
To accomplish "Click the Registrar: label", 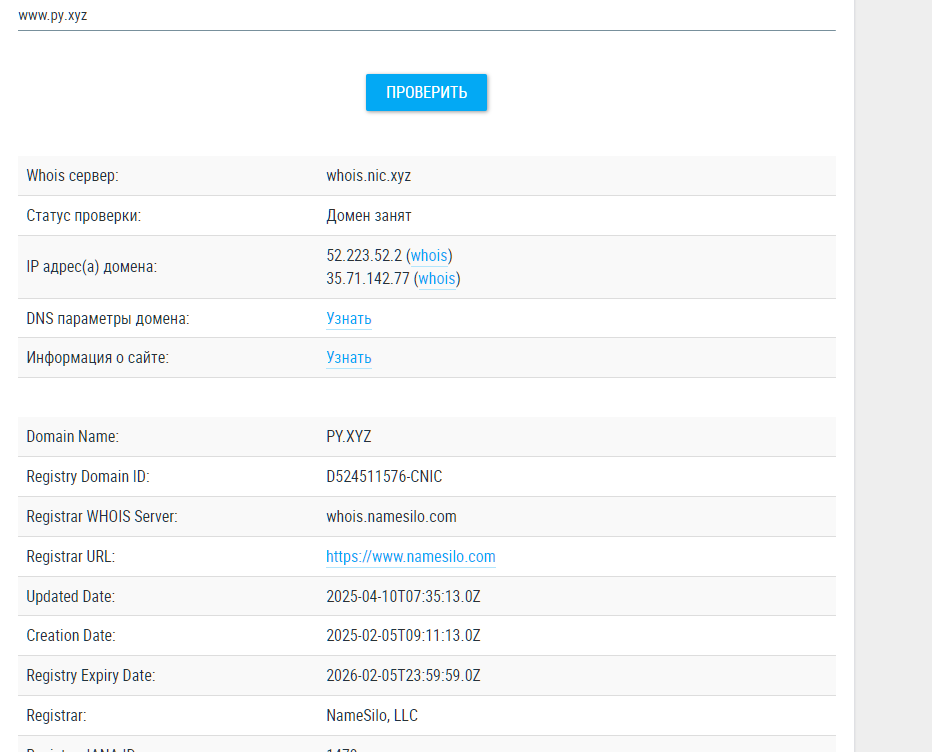I will pos(56,716).
